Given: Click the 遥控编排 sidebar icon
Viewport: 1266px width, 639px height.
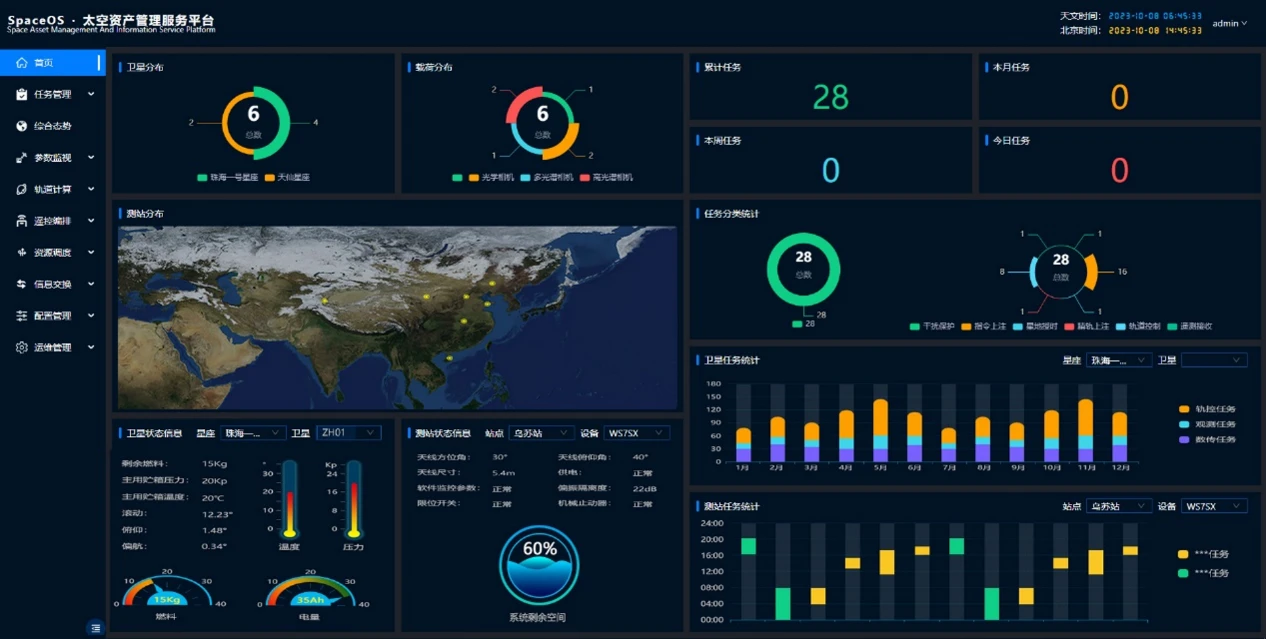Looking at the screenshot, I should click(22, 221).
